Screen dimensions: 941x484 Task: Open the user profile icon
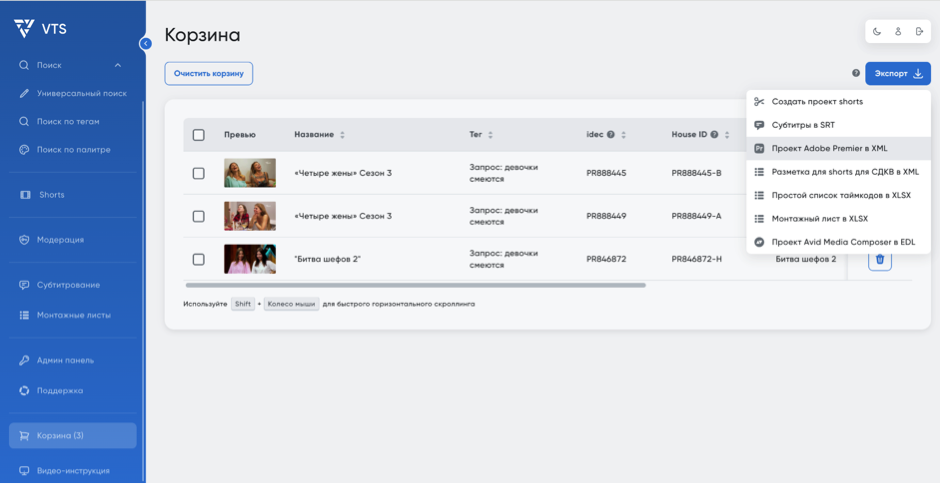pos(898,31)
